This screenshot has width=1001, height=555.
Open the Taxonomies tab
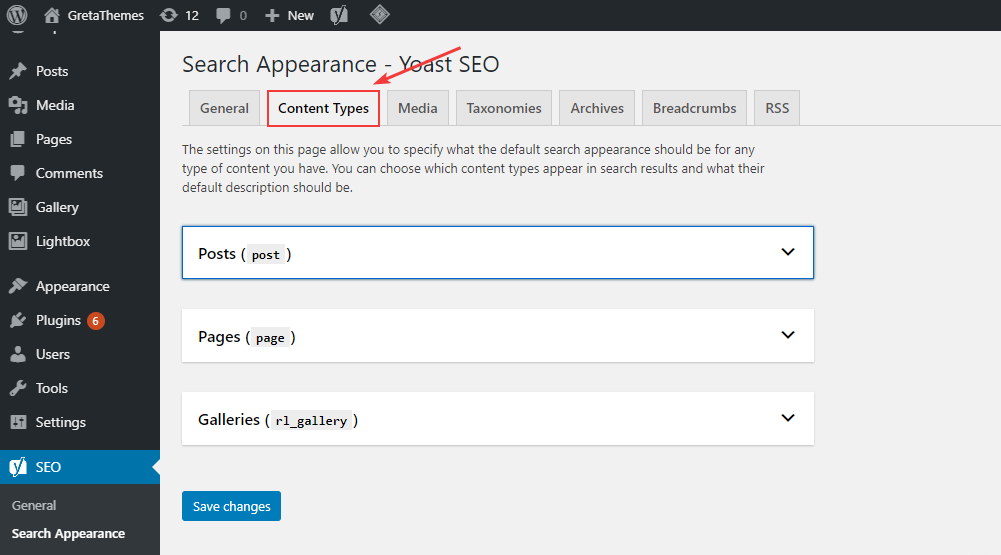pos(504,108)
